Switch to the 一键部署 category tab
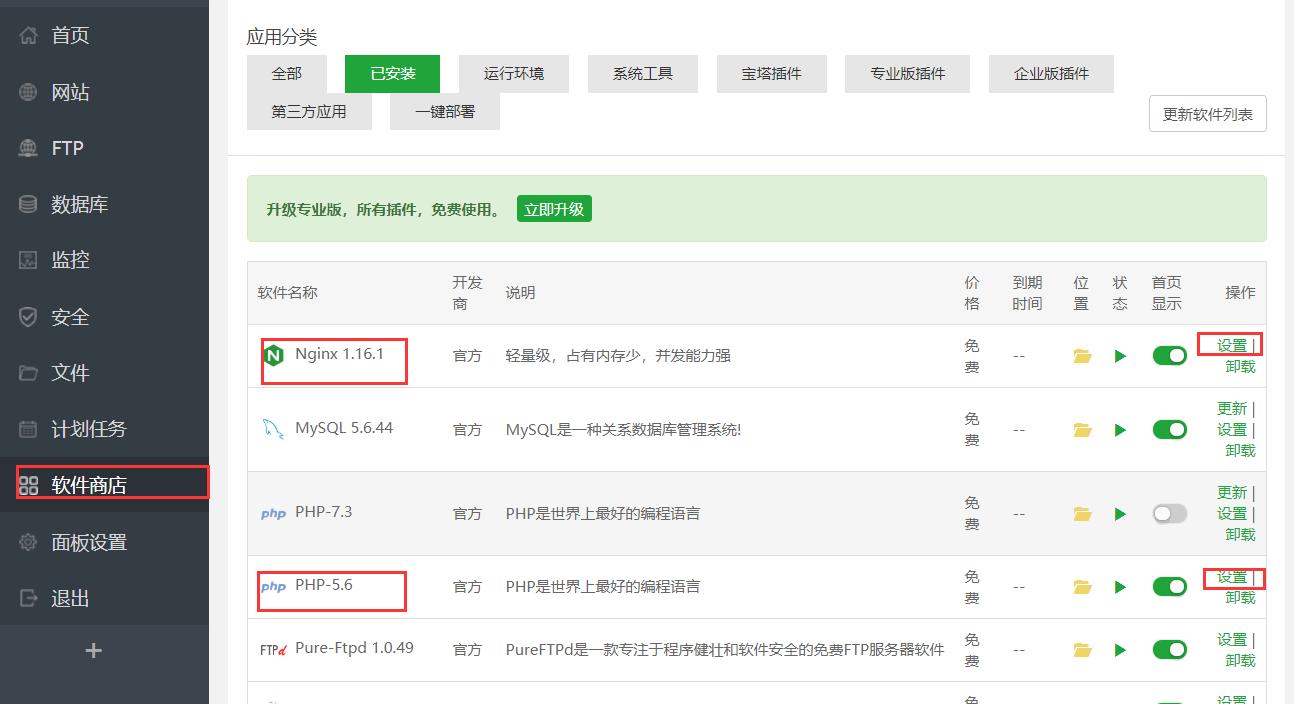 click(443, 111)
